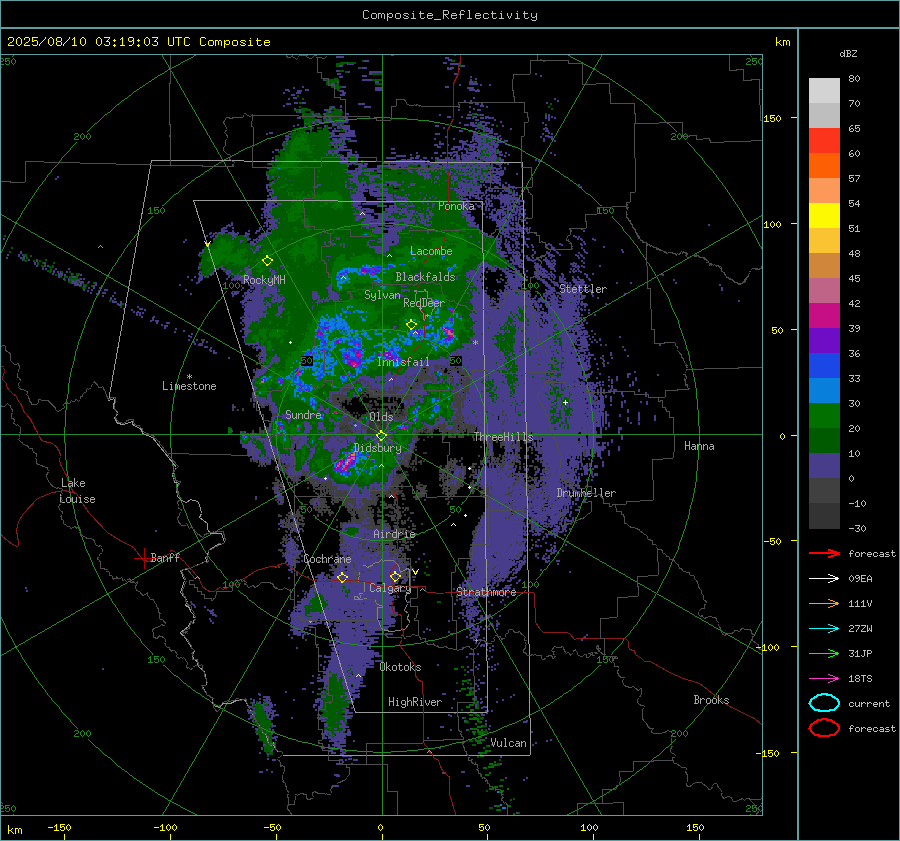Click the yellow diamond marker above Calgary
The image size is (900, 841).
point(395,576)
